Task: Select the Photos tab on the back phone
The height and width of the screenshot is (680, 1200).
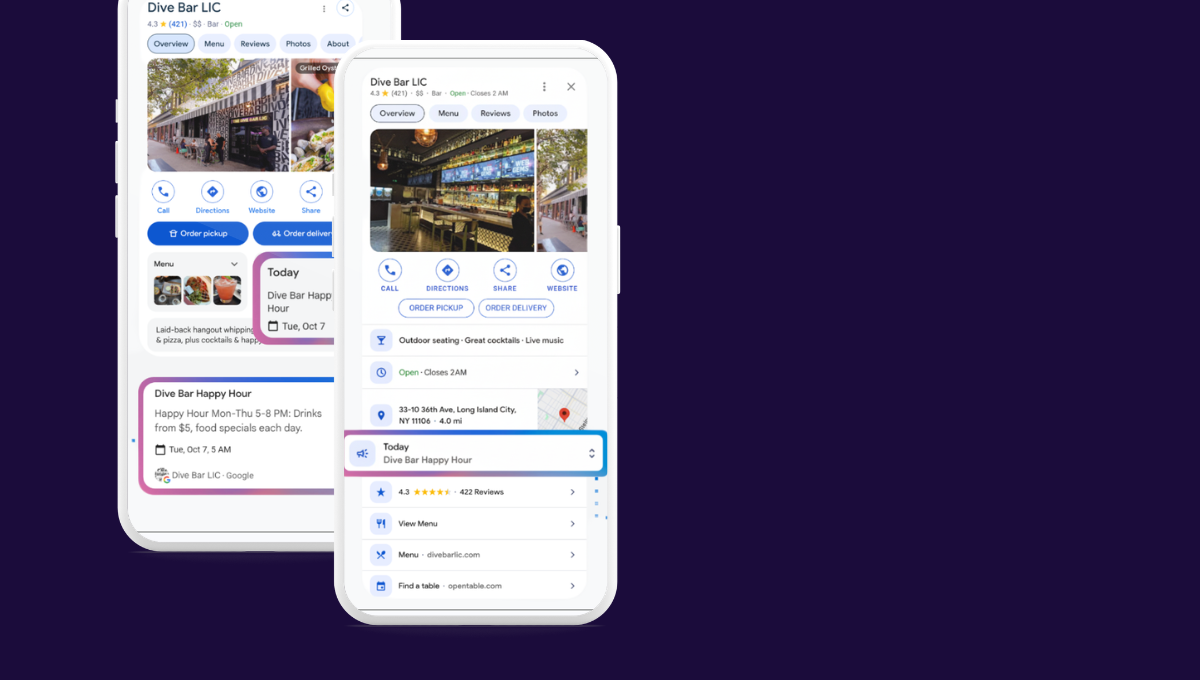Action: [x=298, y=44]
